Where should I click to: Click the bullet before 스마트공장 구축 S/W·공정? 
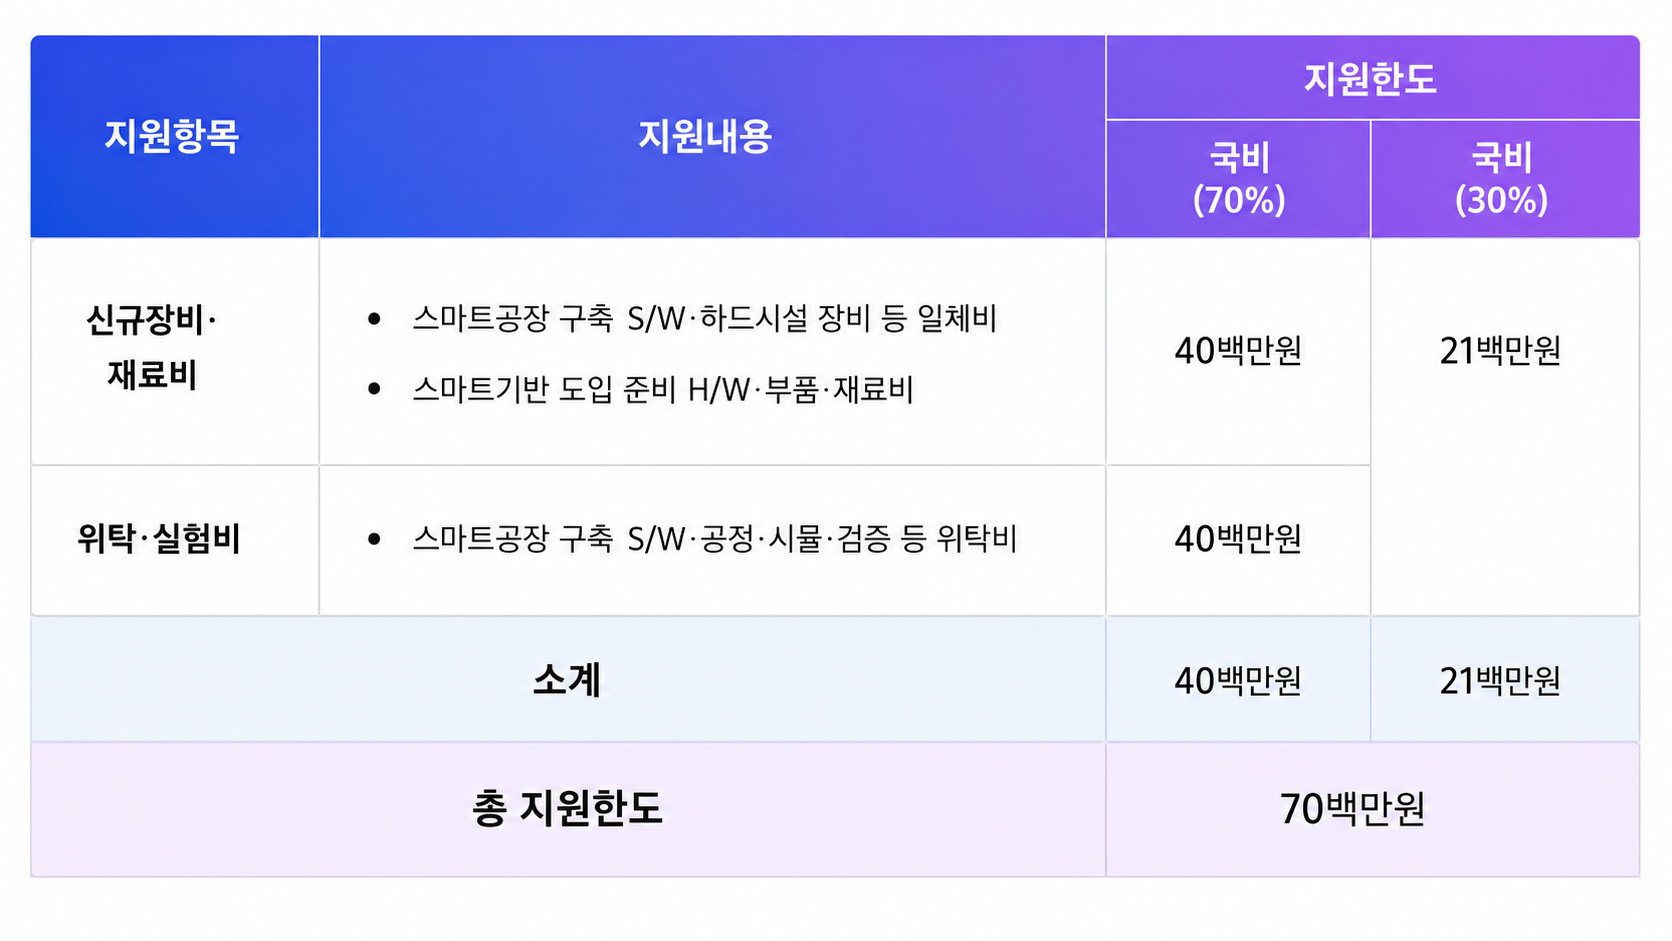tap(374, 539)
